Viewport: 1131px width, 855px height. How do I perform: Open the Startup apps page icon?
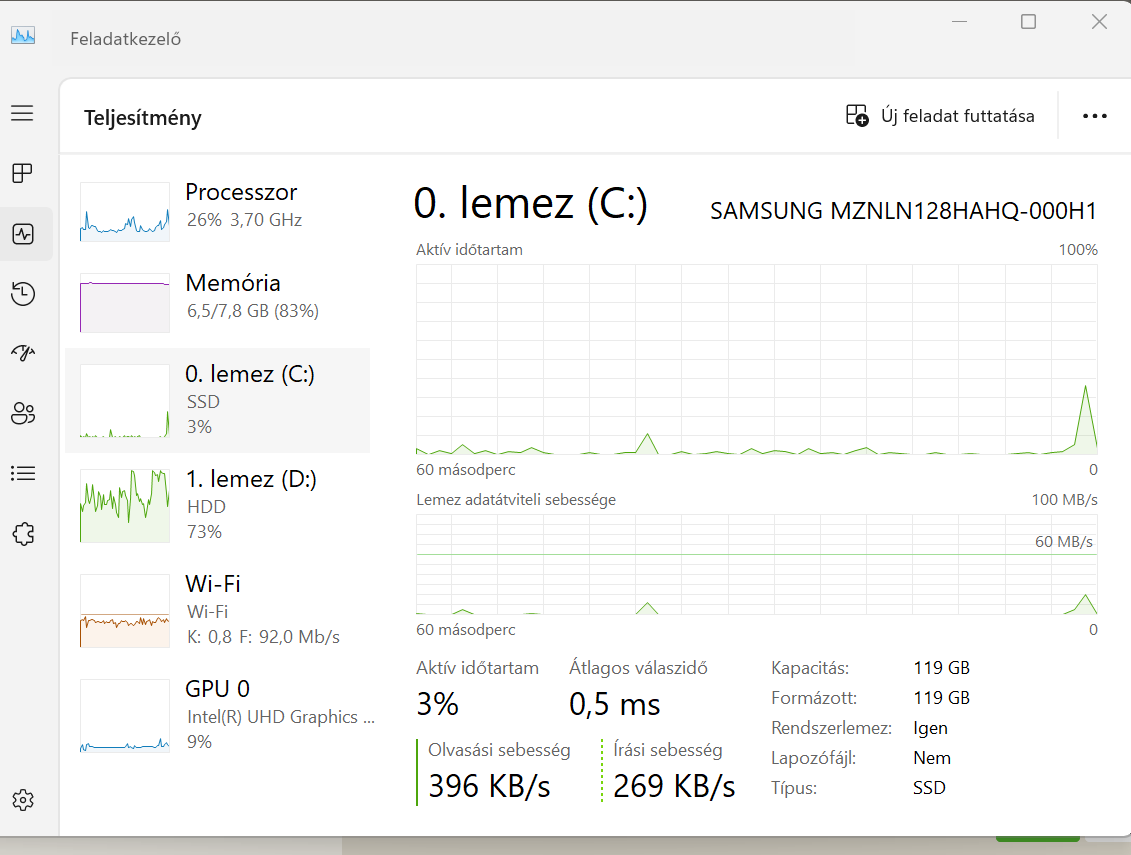coord(23,353)
